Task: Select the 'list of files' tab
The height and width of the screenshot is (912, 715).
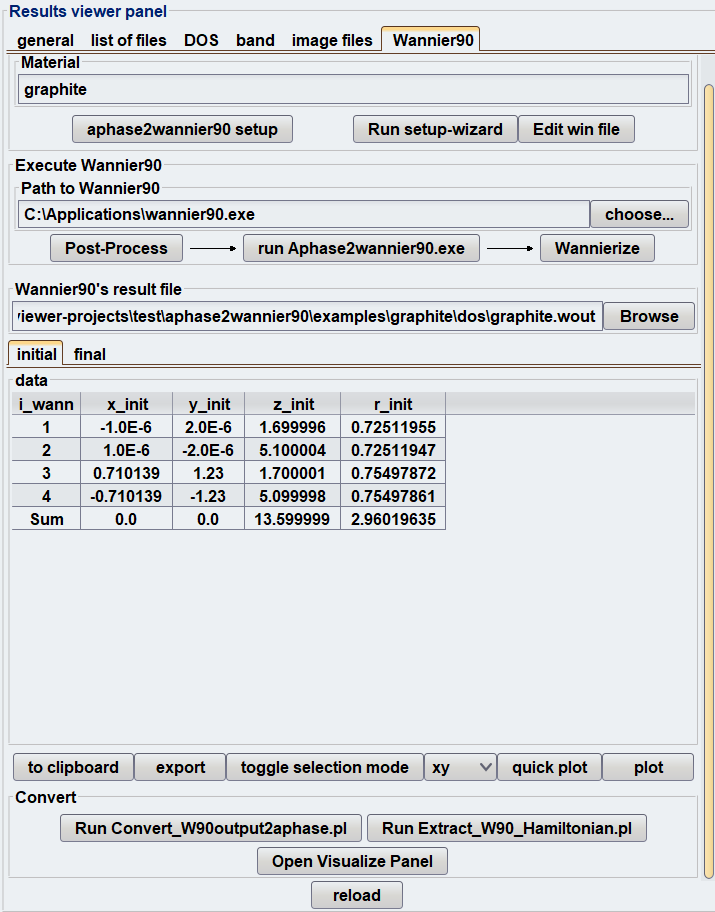Action: [x=129, y=40]
